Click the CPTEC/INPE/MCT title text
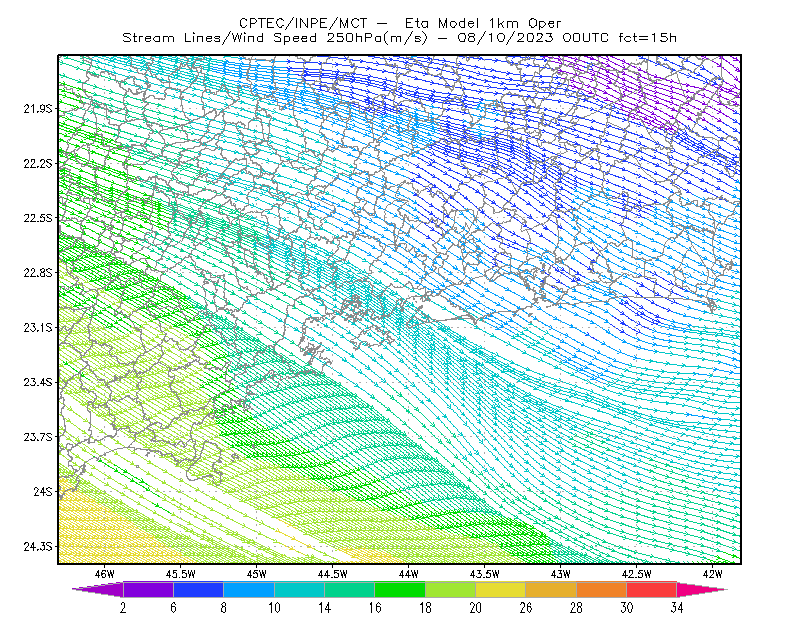 click(x=303, y=23)
